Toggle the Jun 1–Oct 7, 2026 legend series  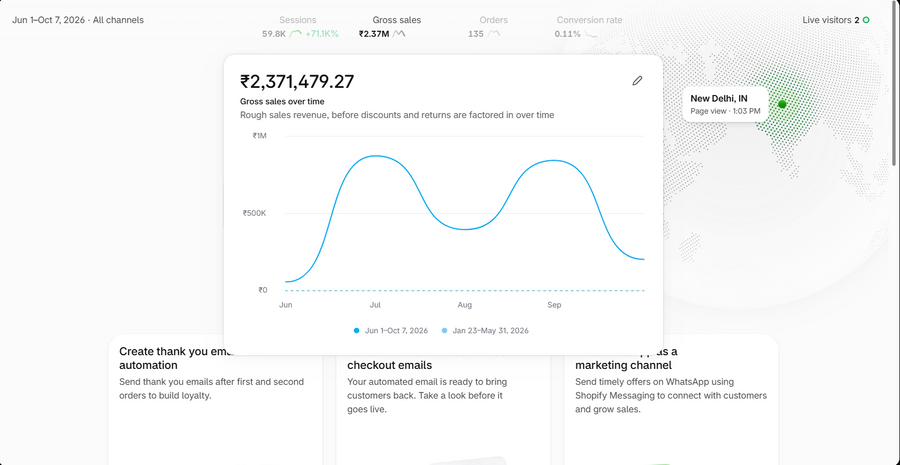tap(391, 331)
